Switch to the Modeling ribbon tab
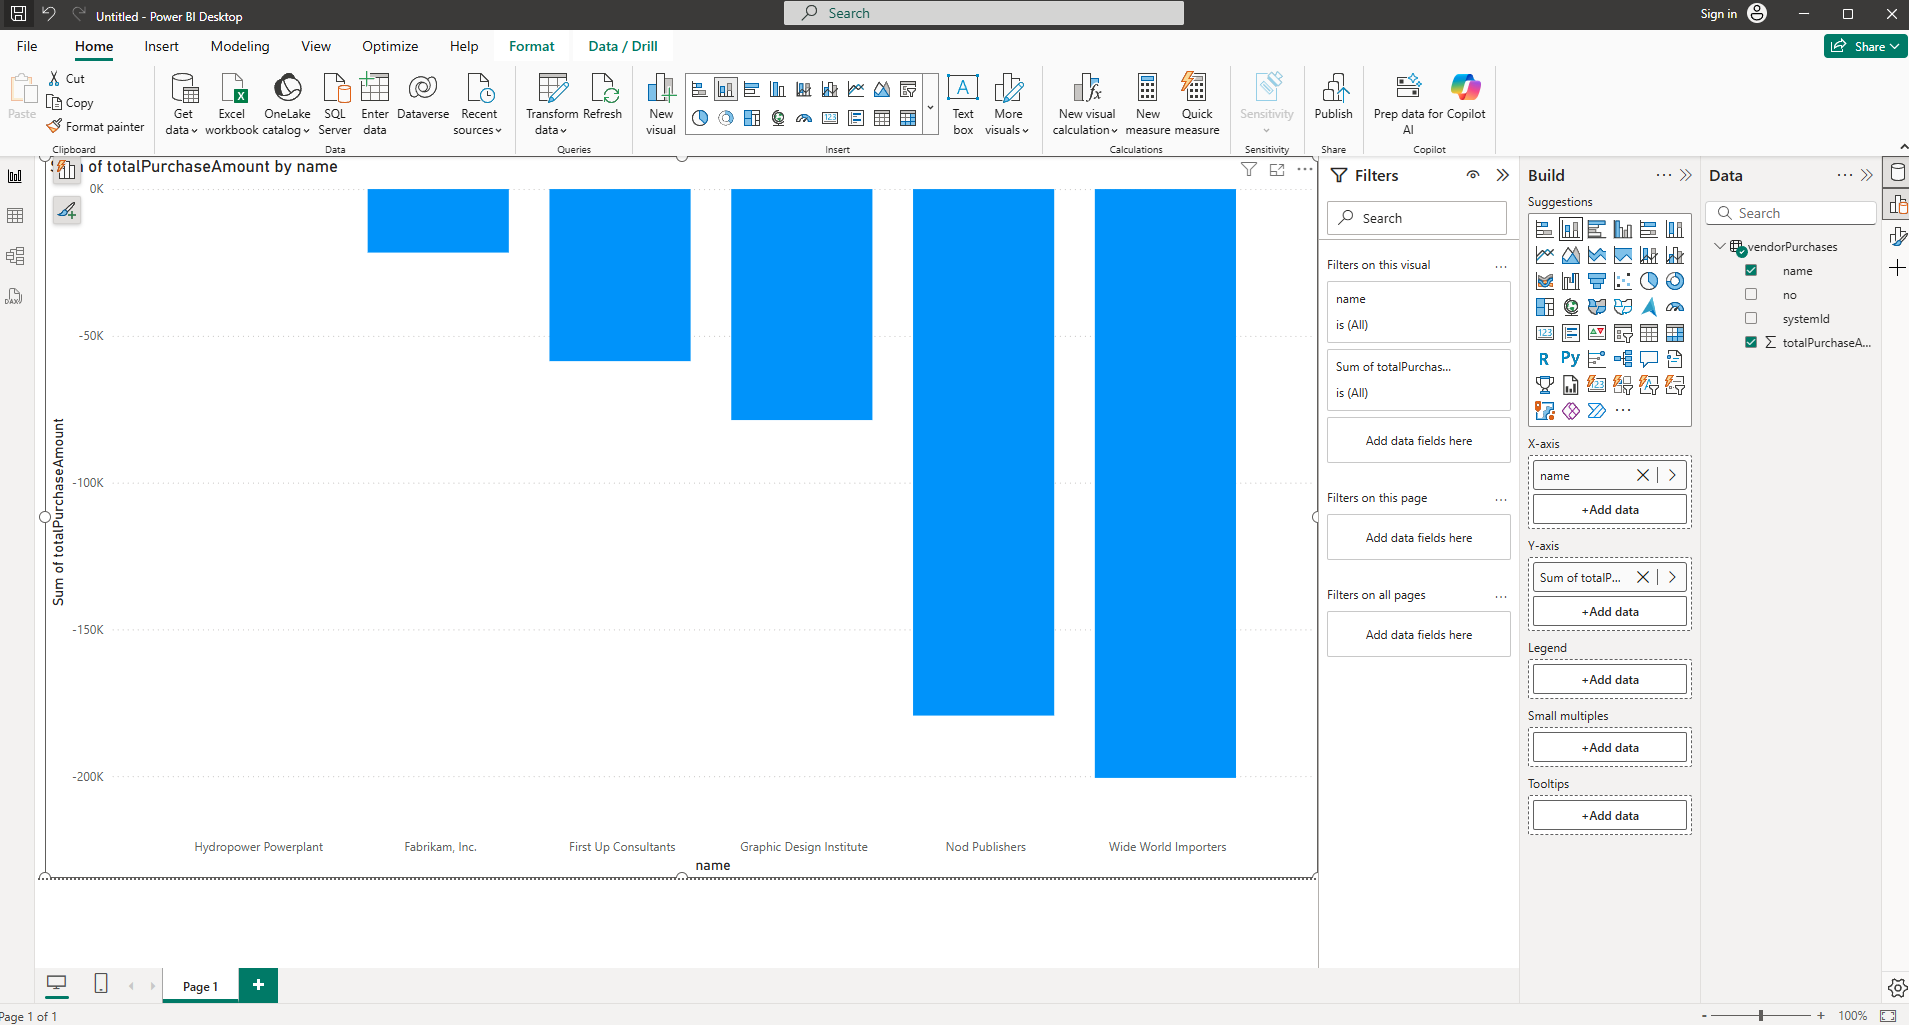The width and height of the screenshot is (1909, 1025). tap(239, 46)
